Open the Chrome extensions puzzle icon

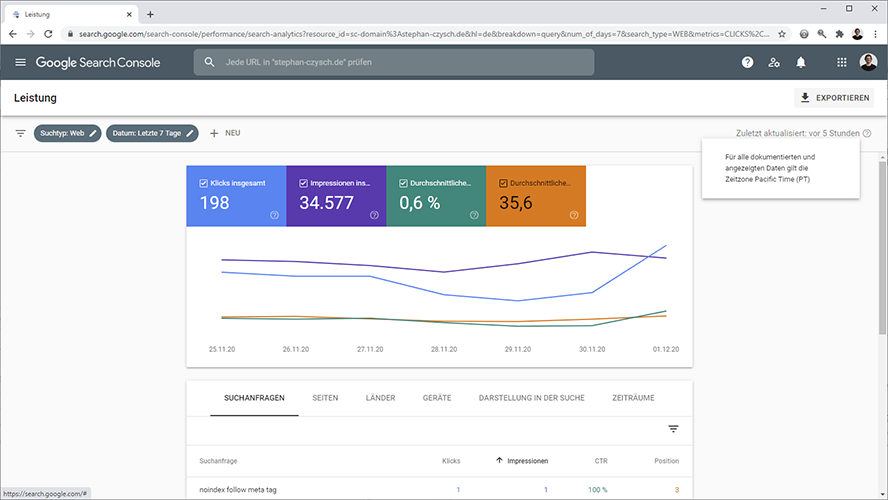coord(839,34)
